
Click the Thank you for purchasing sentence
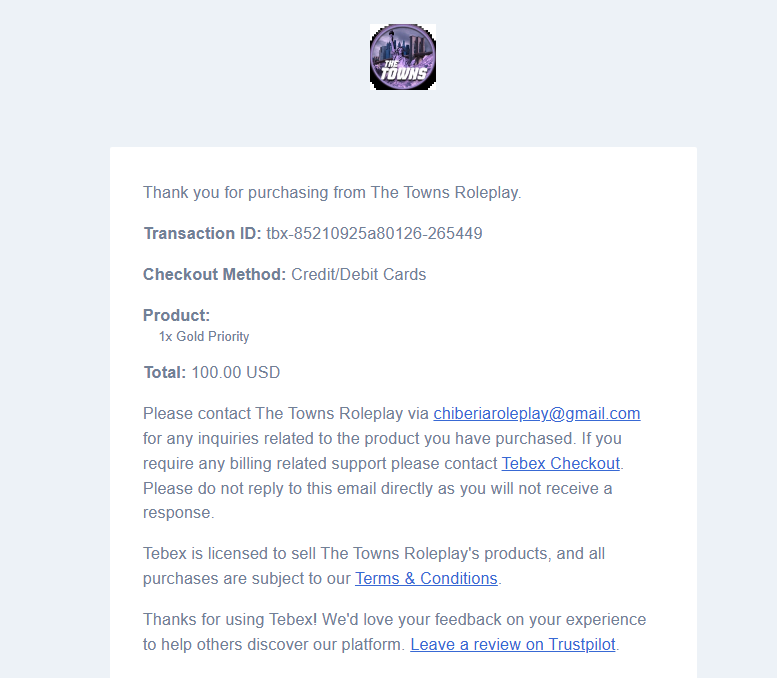point(332,192)
